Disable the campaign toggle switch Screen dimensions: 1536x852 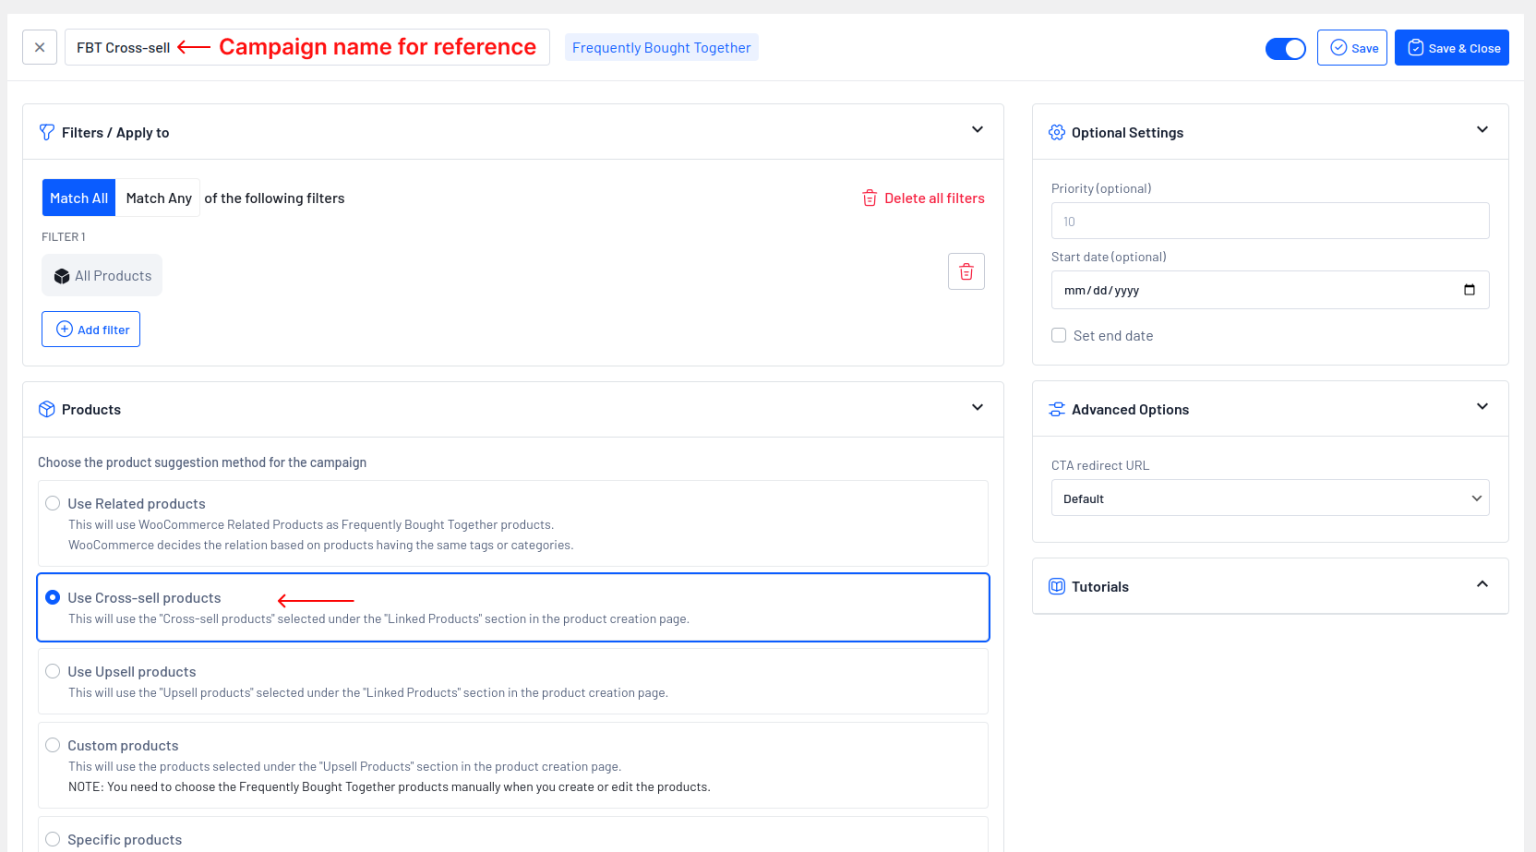1285,47
